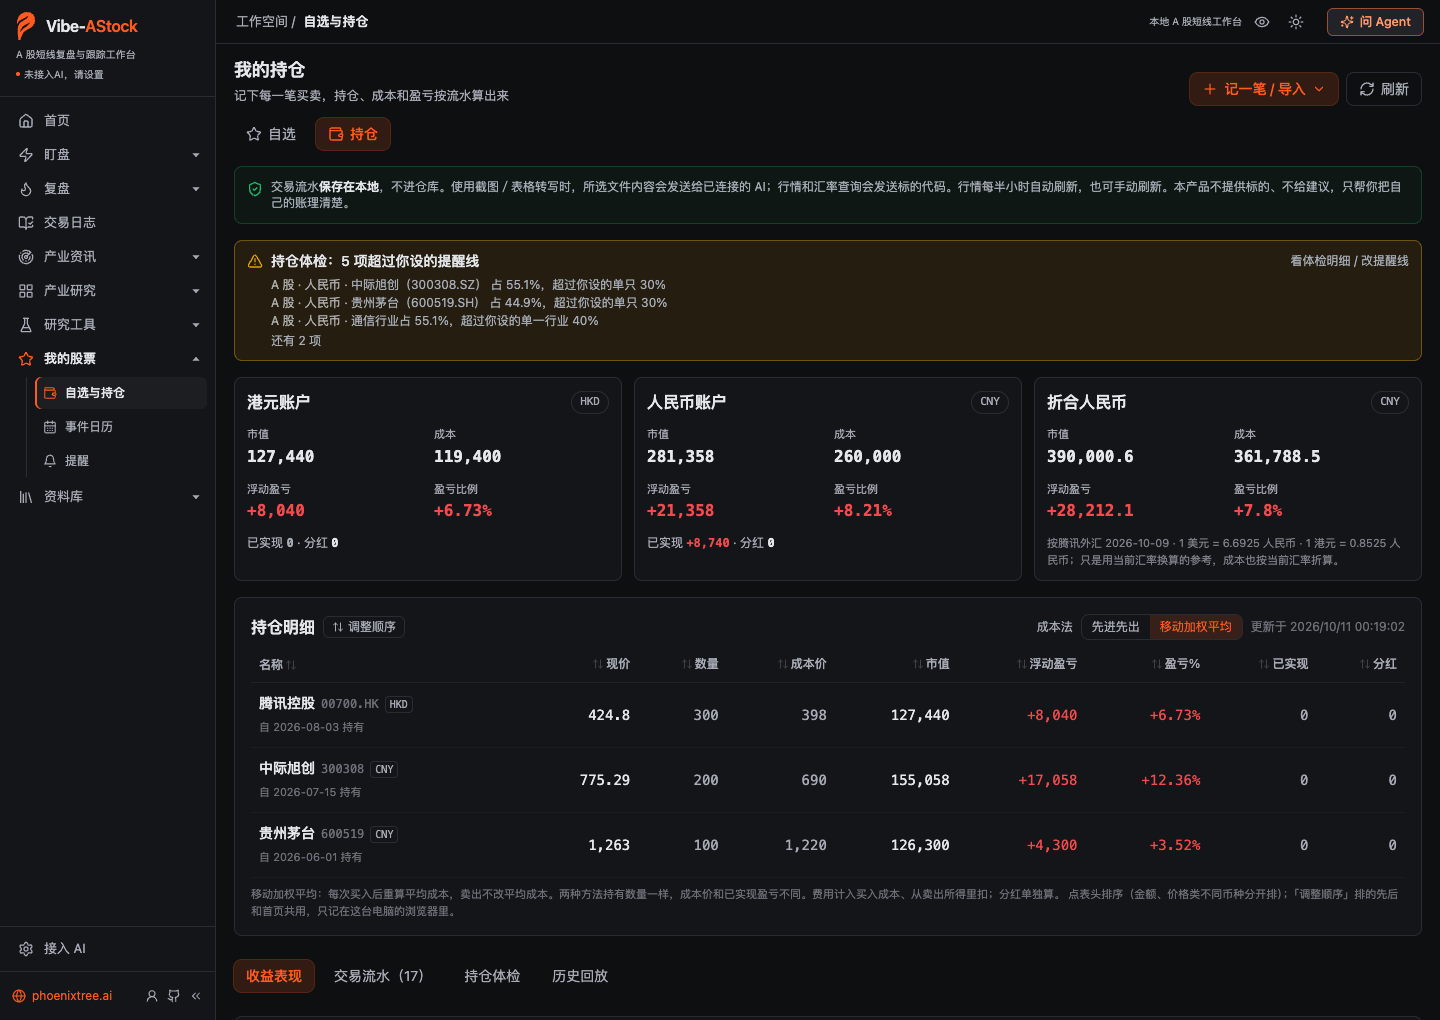The height and width of the screenshot is (1020, 1440).
Task: Select 先进先出 cost method
Action: [1115, 627]
